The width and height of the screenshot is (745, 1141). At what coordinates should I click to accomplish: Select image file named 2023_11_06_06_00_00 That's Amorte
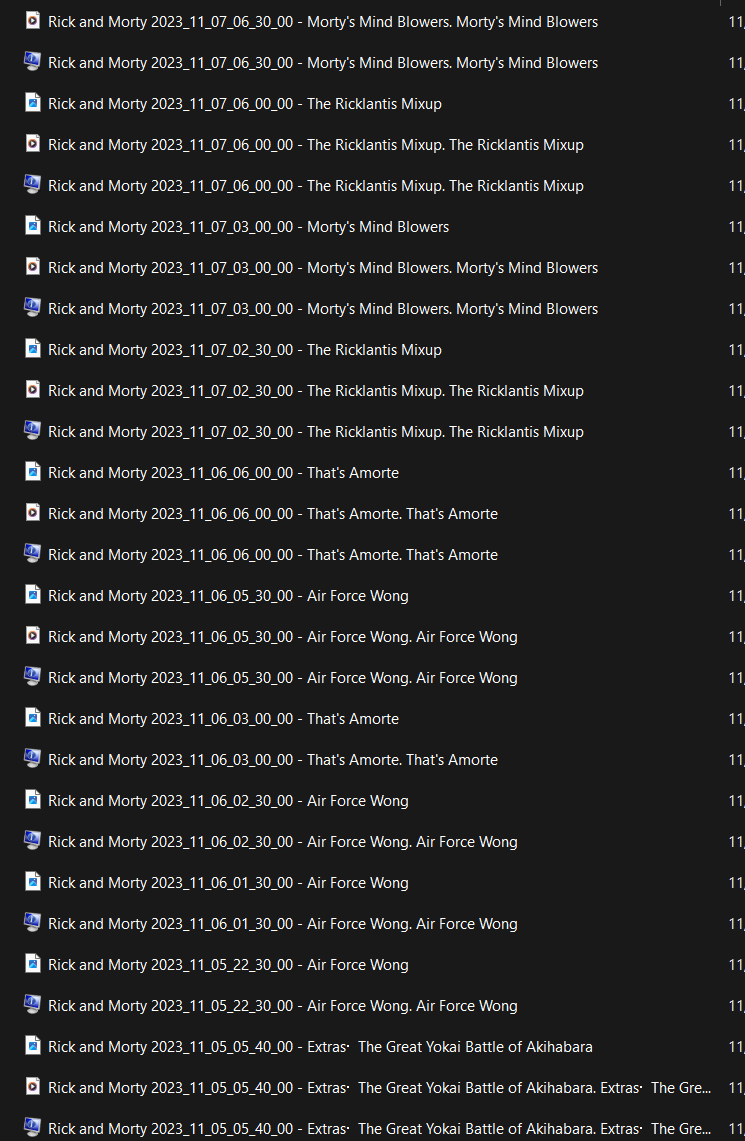[x=223, y=473]
